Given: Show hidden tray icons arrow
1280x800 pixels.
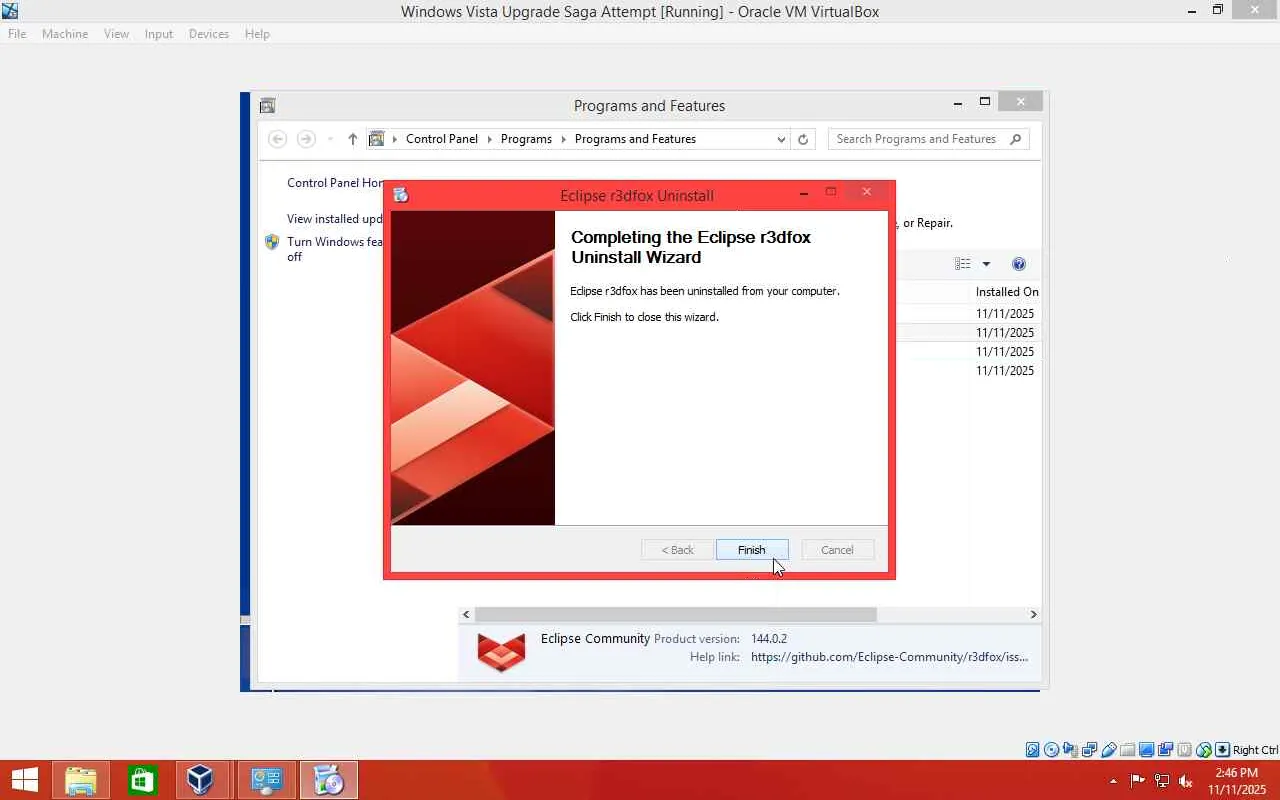Looking at the screenshot, I should click(1113, 781).
